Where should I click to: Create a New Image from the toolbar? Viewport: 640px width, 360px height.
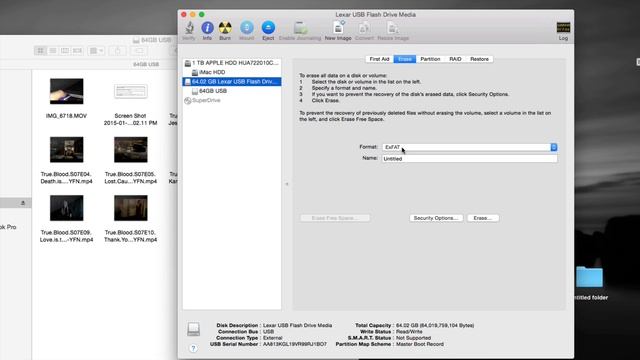click(x=338, y=28)
